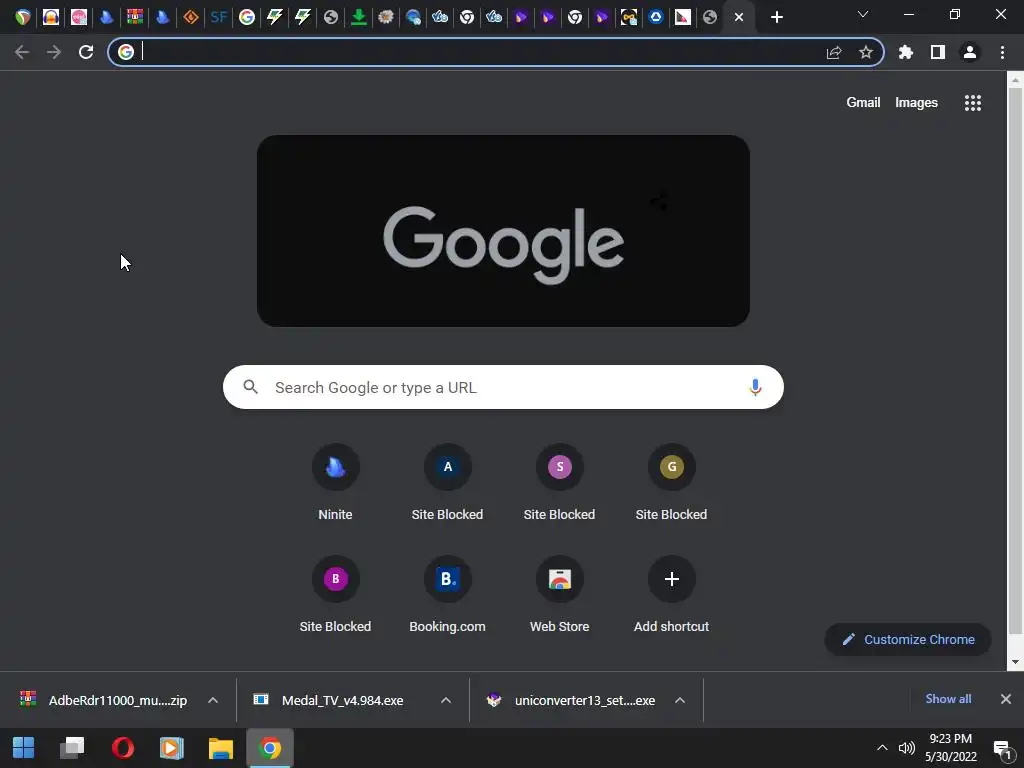Open the Ninite shortcut

pyautogui.click(x=335, y=483)
